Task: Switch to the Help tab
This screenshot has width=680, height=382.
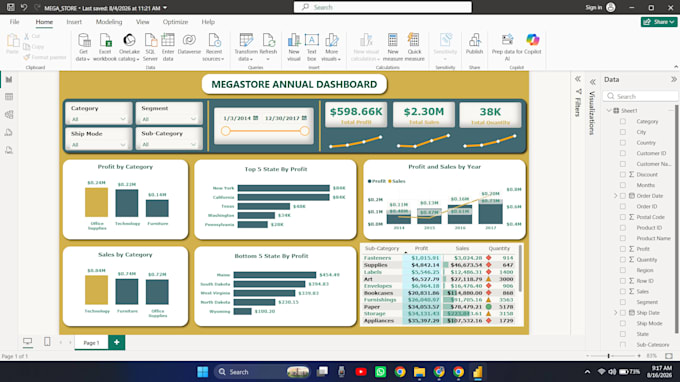Action: pos(208,22)
